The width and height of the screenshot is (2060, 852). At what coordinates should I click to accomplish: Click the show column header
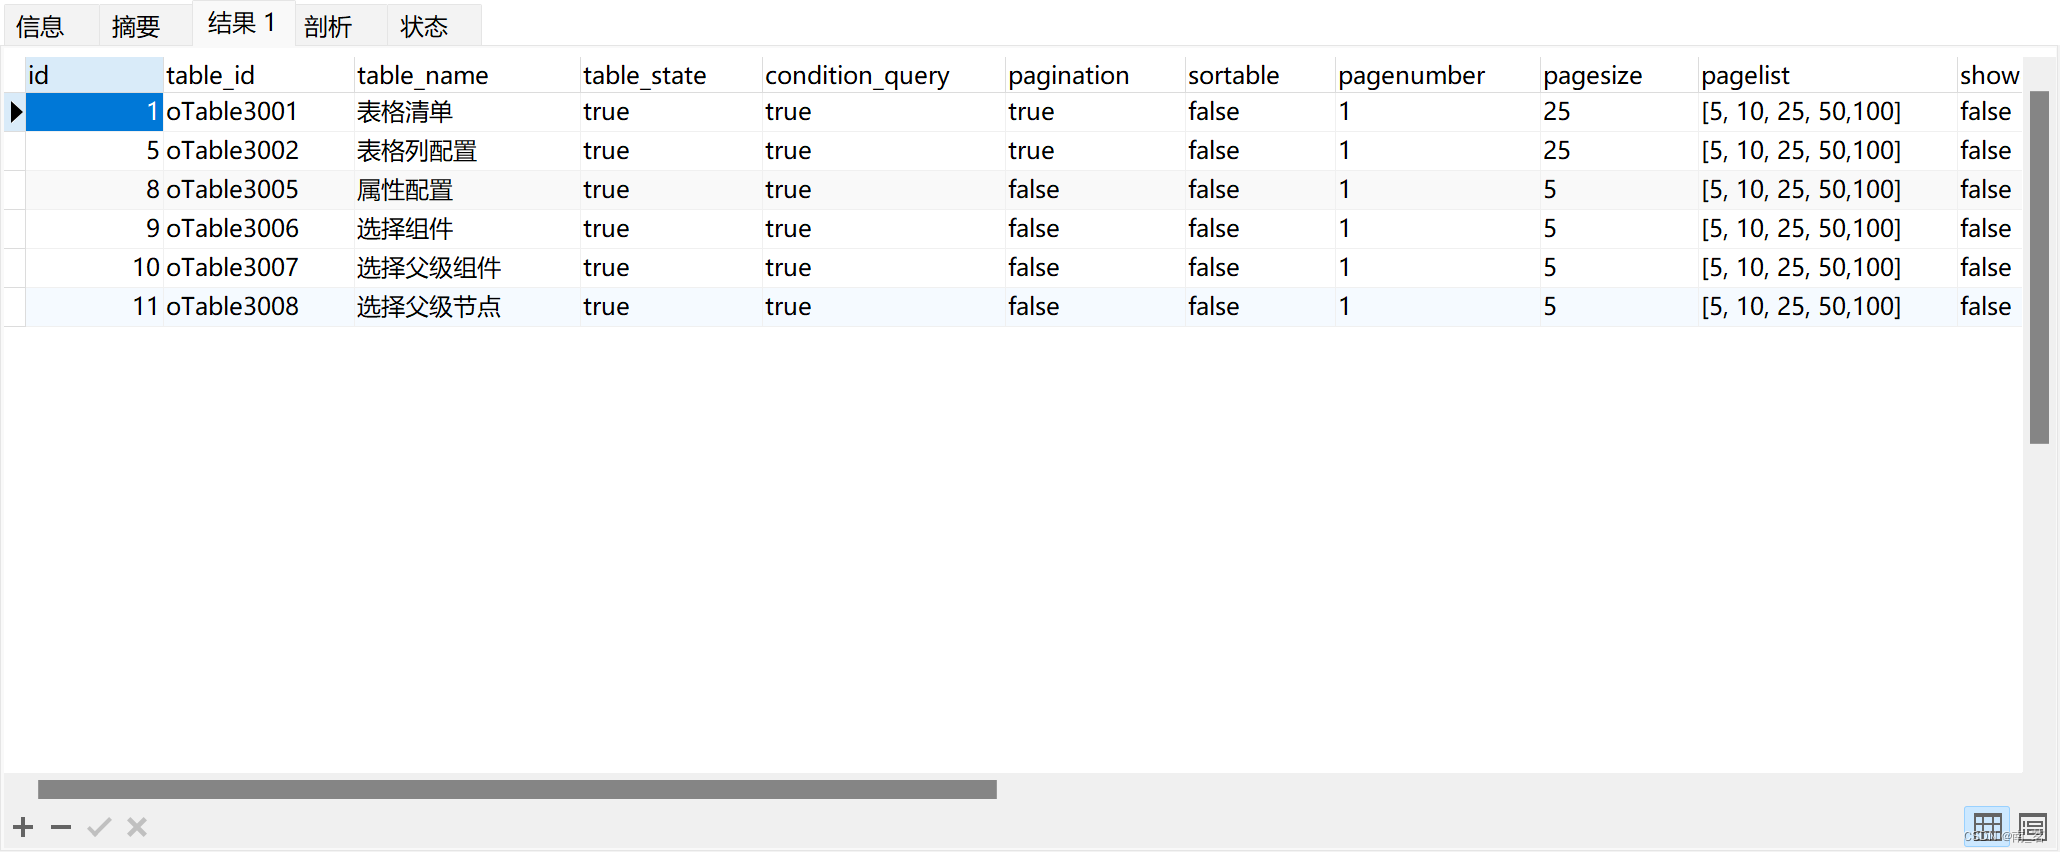tap(1989, 75)
